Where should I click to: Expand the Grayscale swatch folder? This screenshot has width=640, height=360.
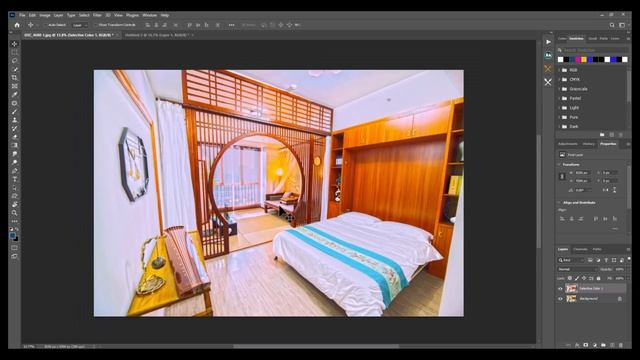tap(559, 89)
